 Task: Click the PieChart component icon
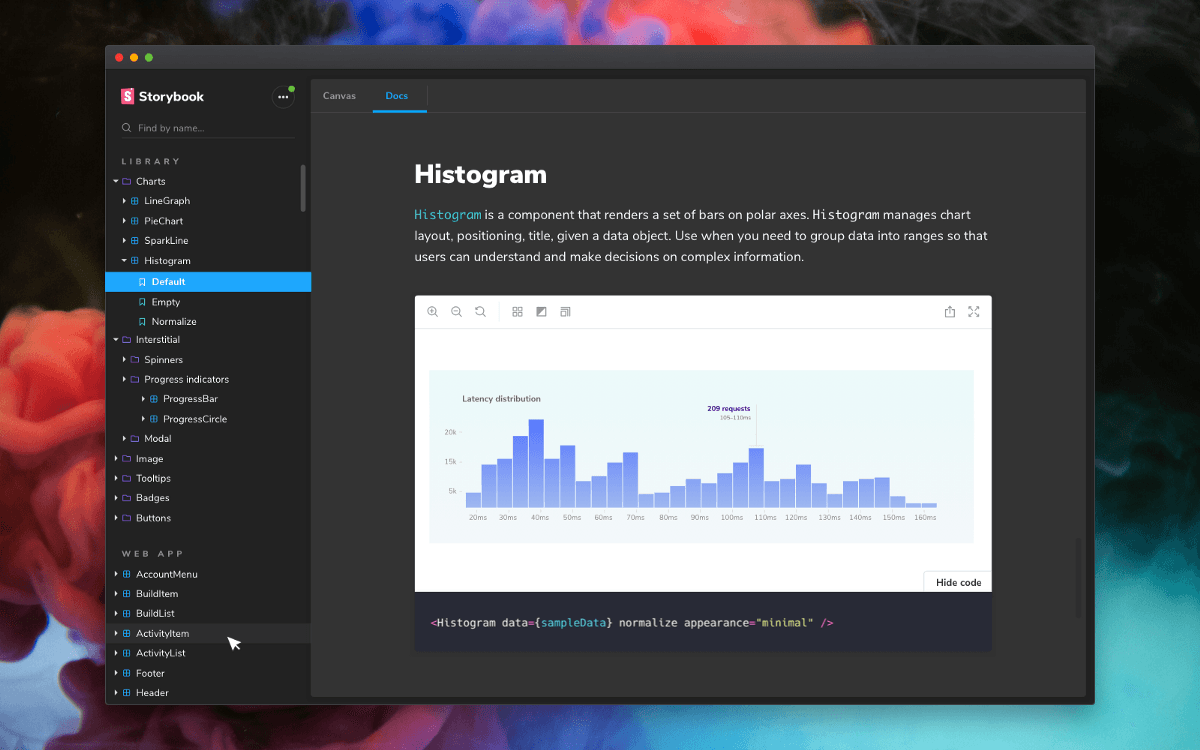coord(135,221)
